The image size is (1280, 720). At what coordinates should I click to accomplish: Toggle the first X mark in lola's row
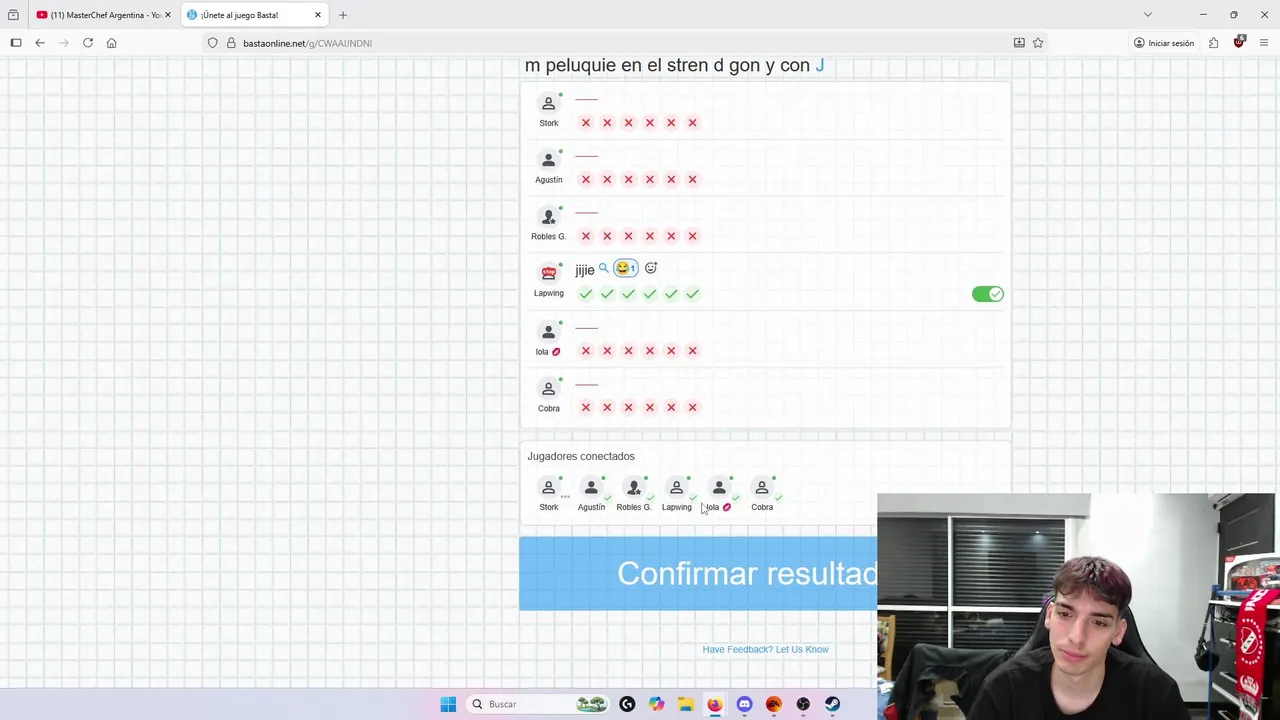(586, 351)
